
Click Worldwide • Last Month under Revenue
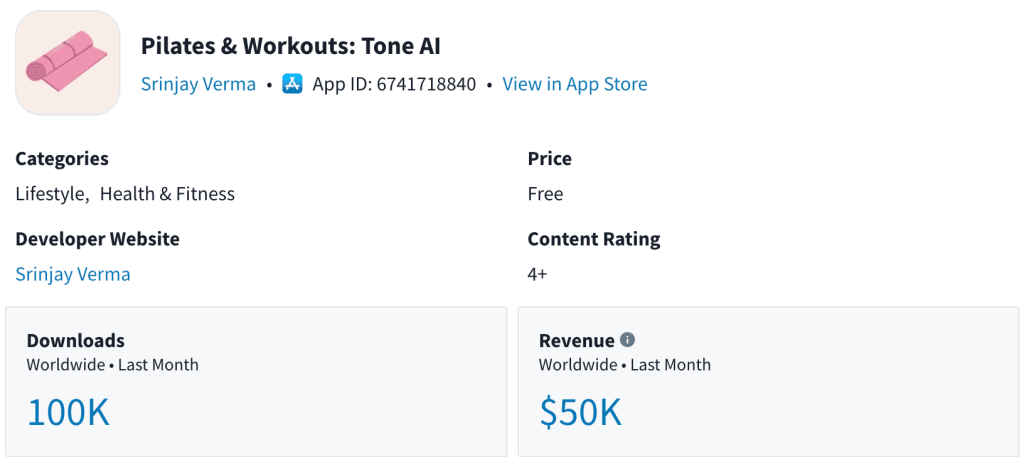[x=624, y=365]
